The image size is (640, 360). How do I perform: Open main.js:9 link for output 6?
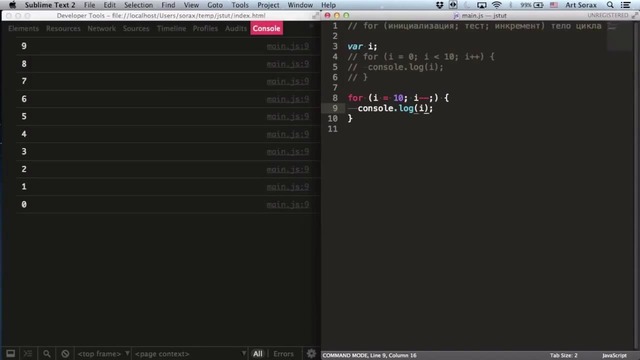288,99
